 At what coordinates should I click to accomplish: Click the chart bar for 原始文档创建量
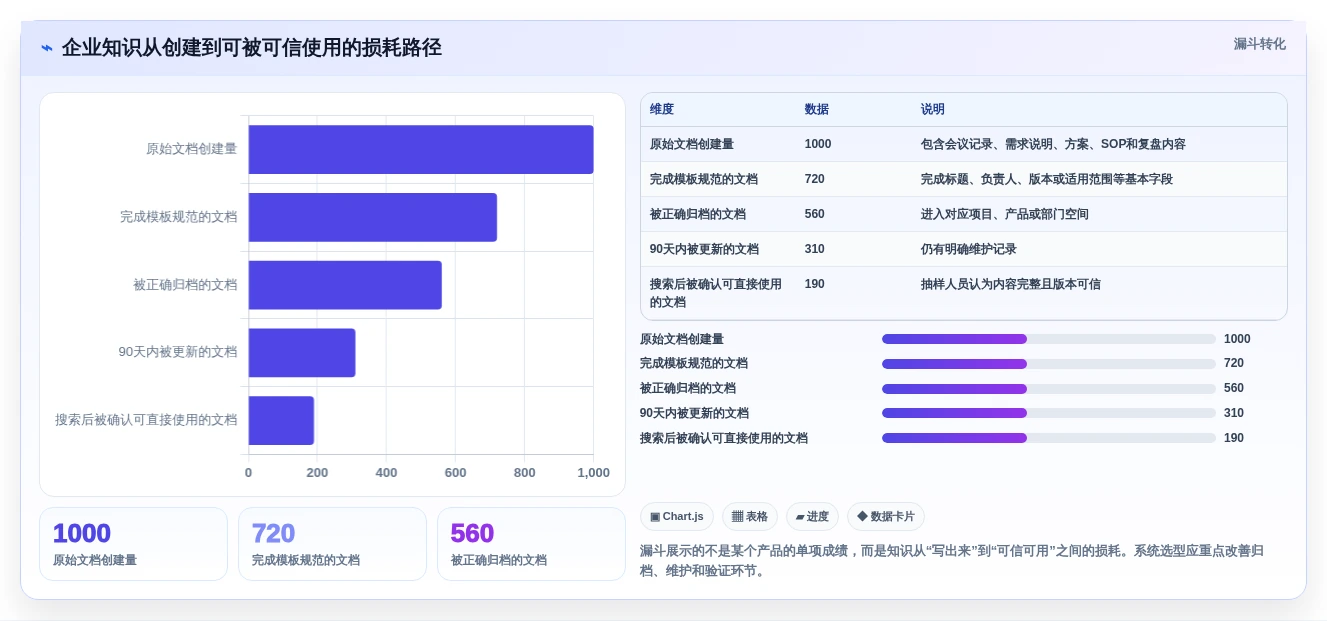click(421, 149)
